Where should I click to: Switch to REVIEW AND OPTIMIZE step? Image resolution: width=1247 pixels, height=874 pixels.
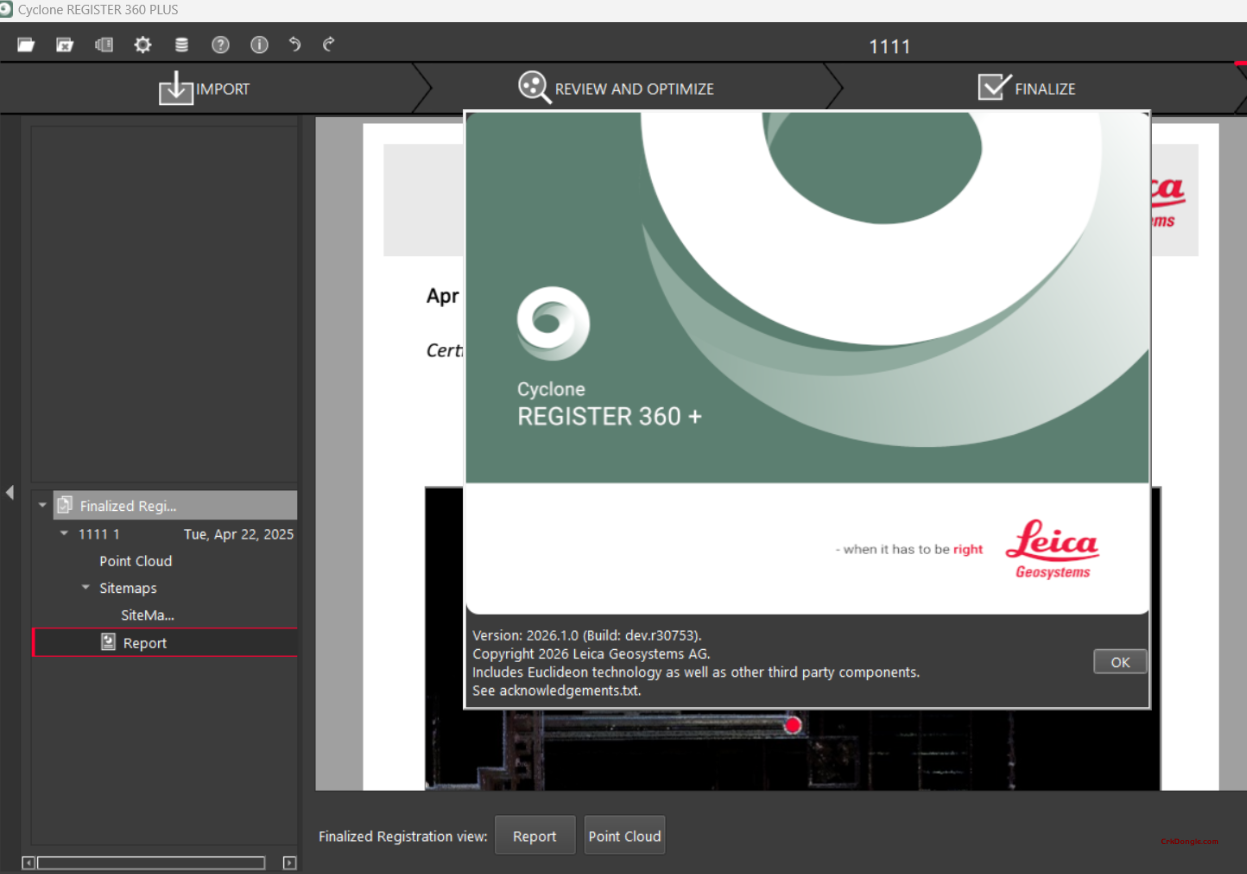pos(616,88)
